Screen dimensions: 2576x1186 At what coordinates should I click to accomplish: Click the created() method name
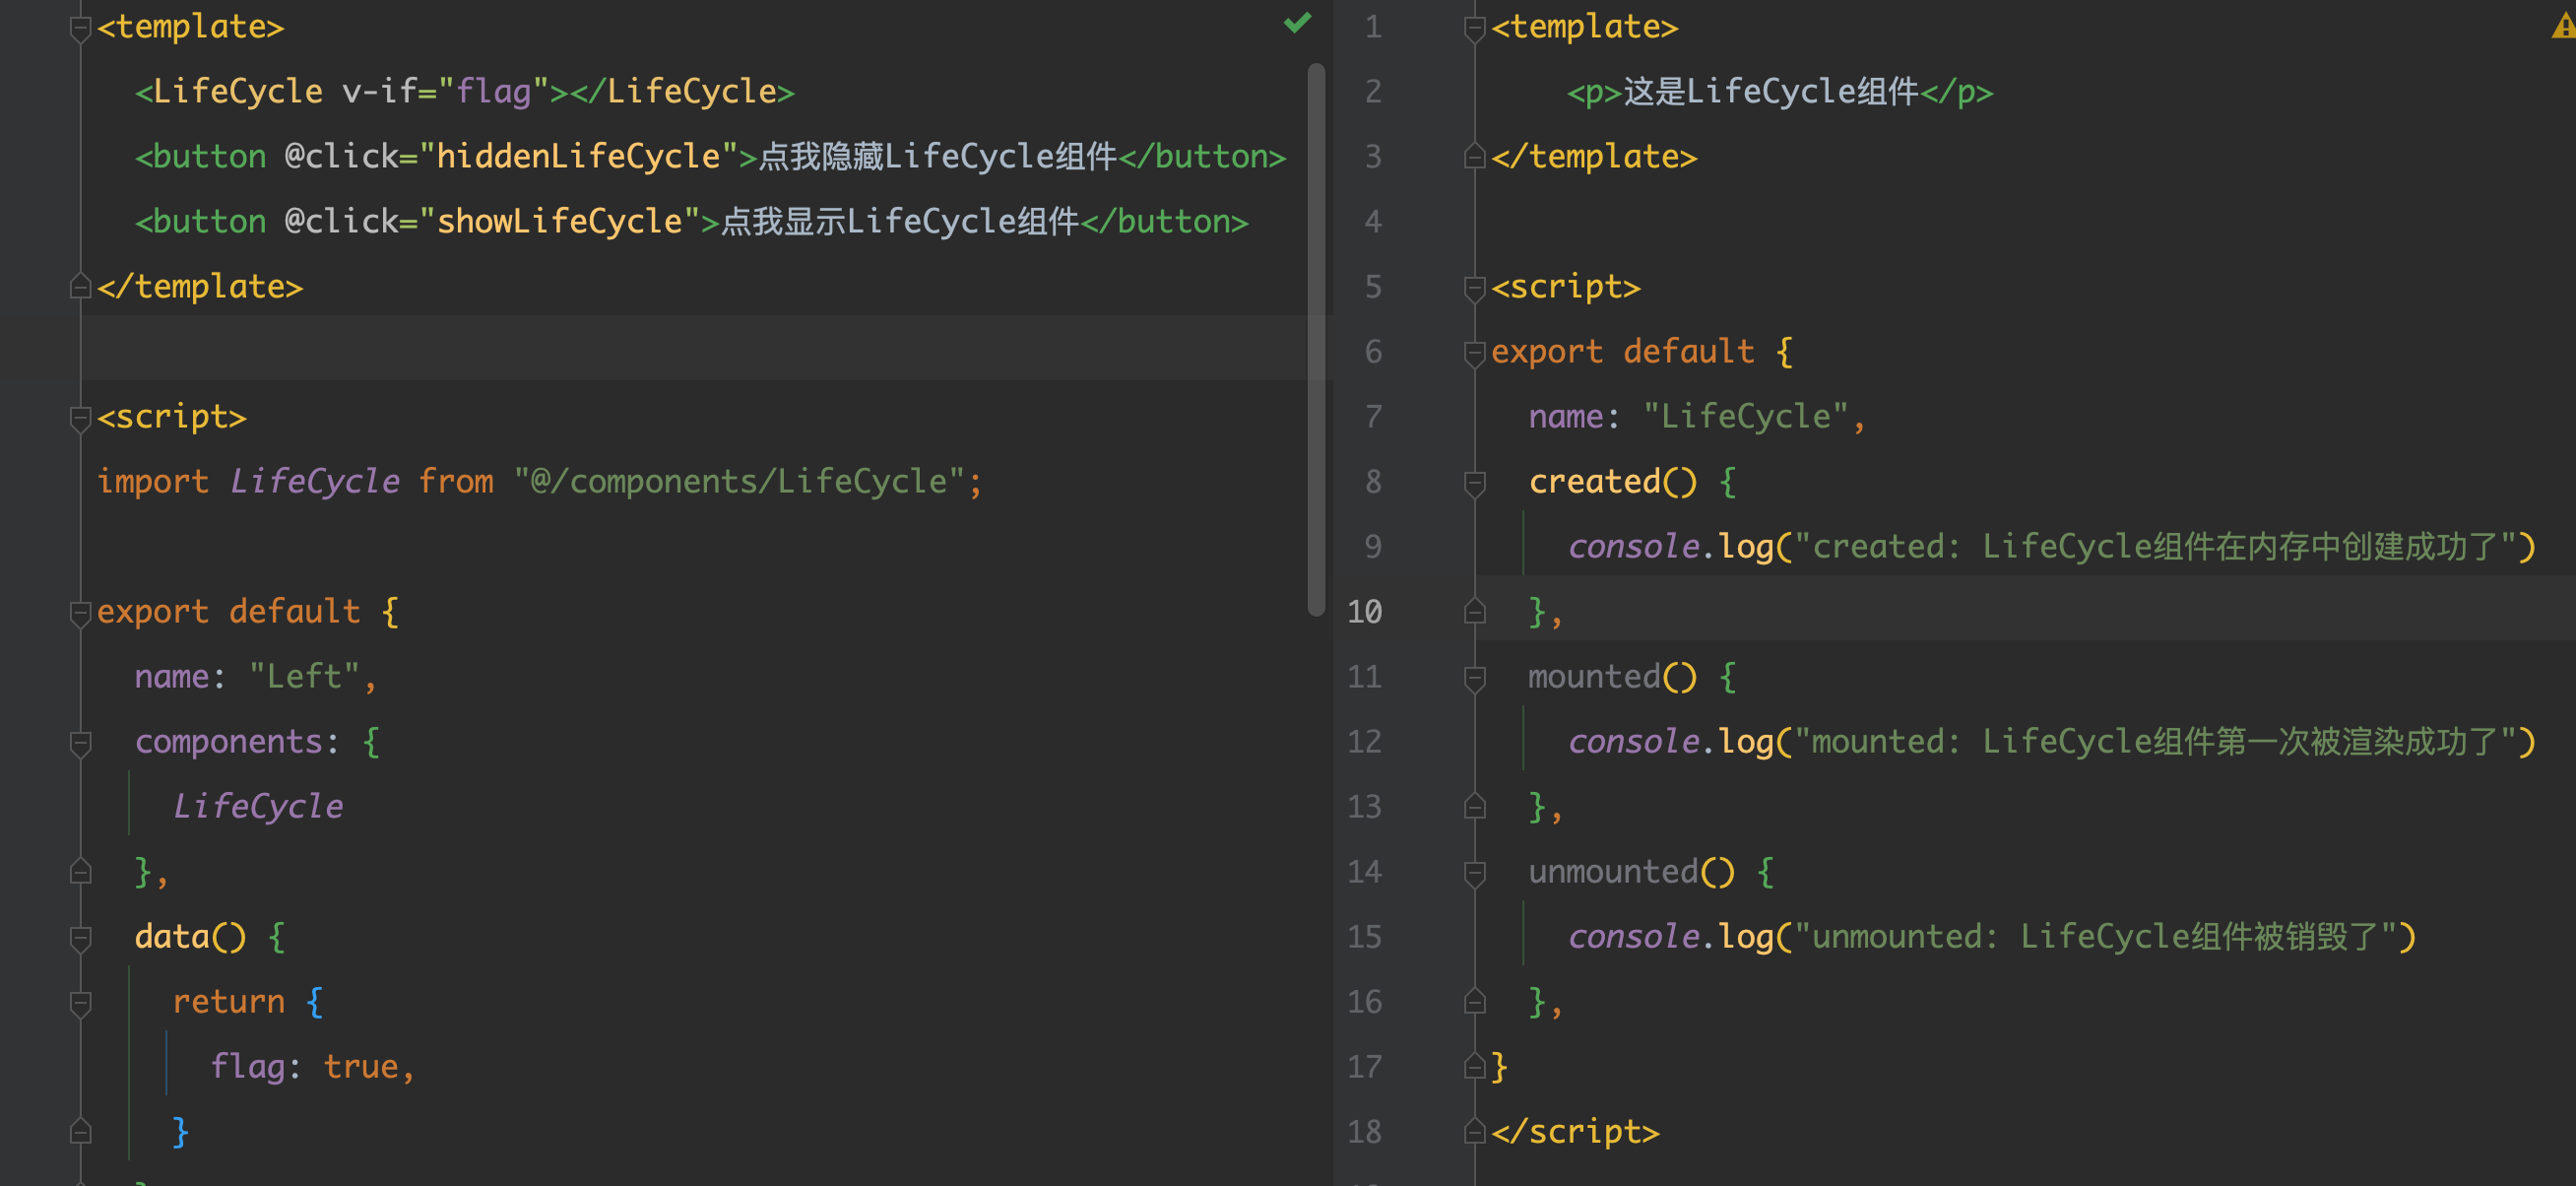[x=1594, y=482]
